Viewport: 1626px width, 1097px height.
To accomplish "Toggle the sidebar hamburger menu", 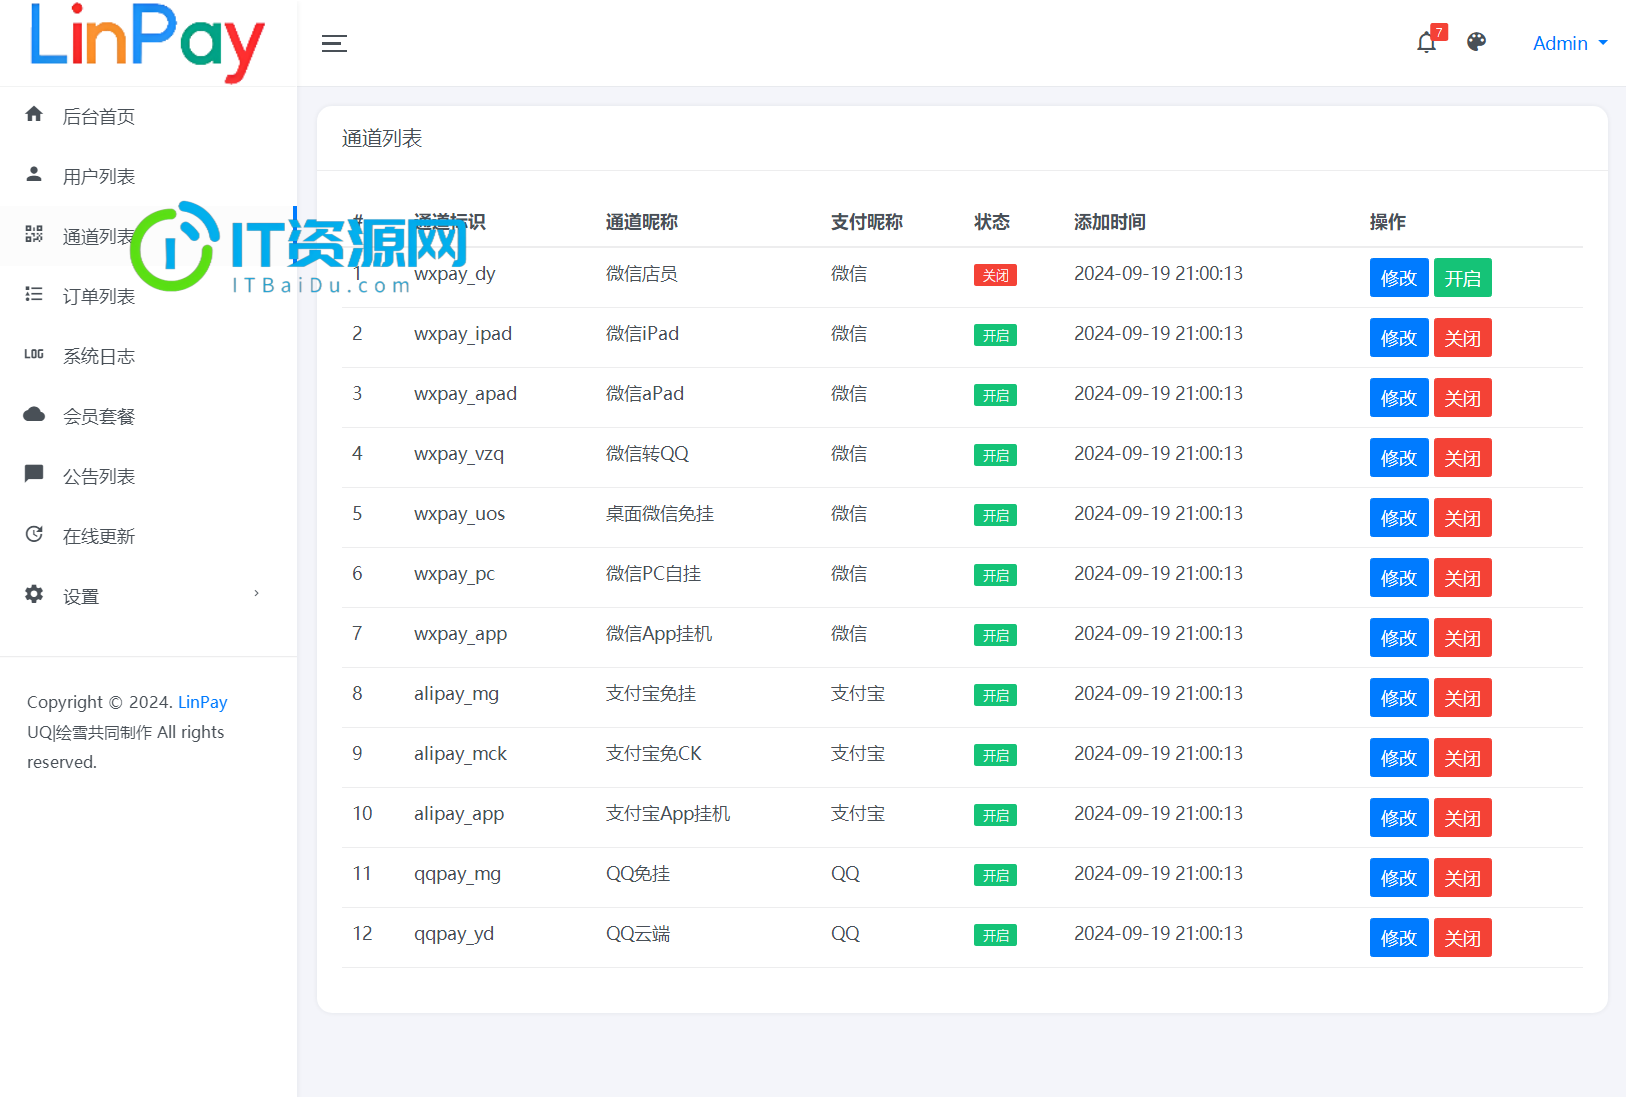I will (x=334, y=43).
